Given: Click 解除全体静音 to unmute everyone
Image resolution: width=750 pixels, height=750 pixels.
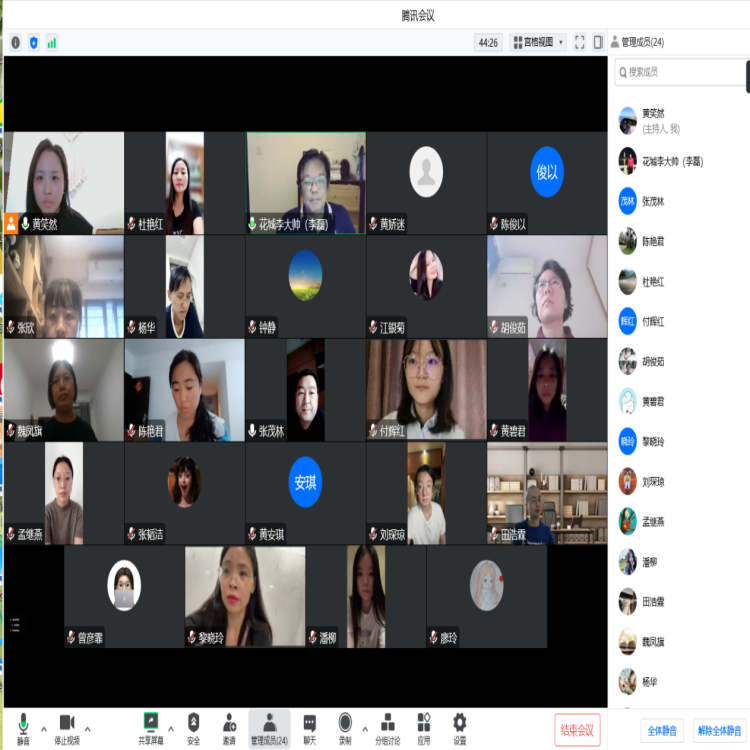Looking at the screenshot, I should 720,730.
